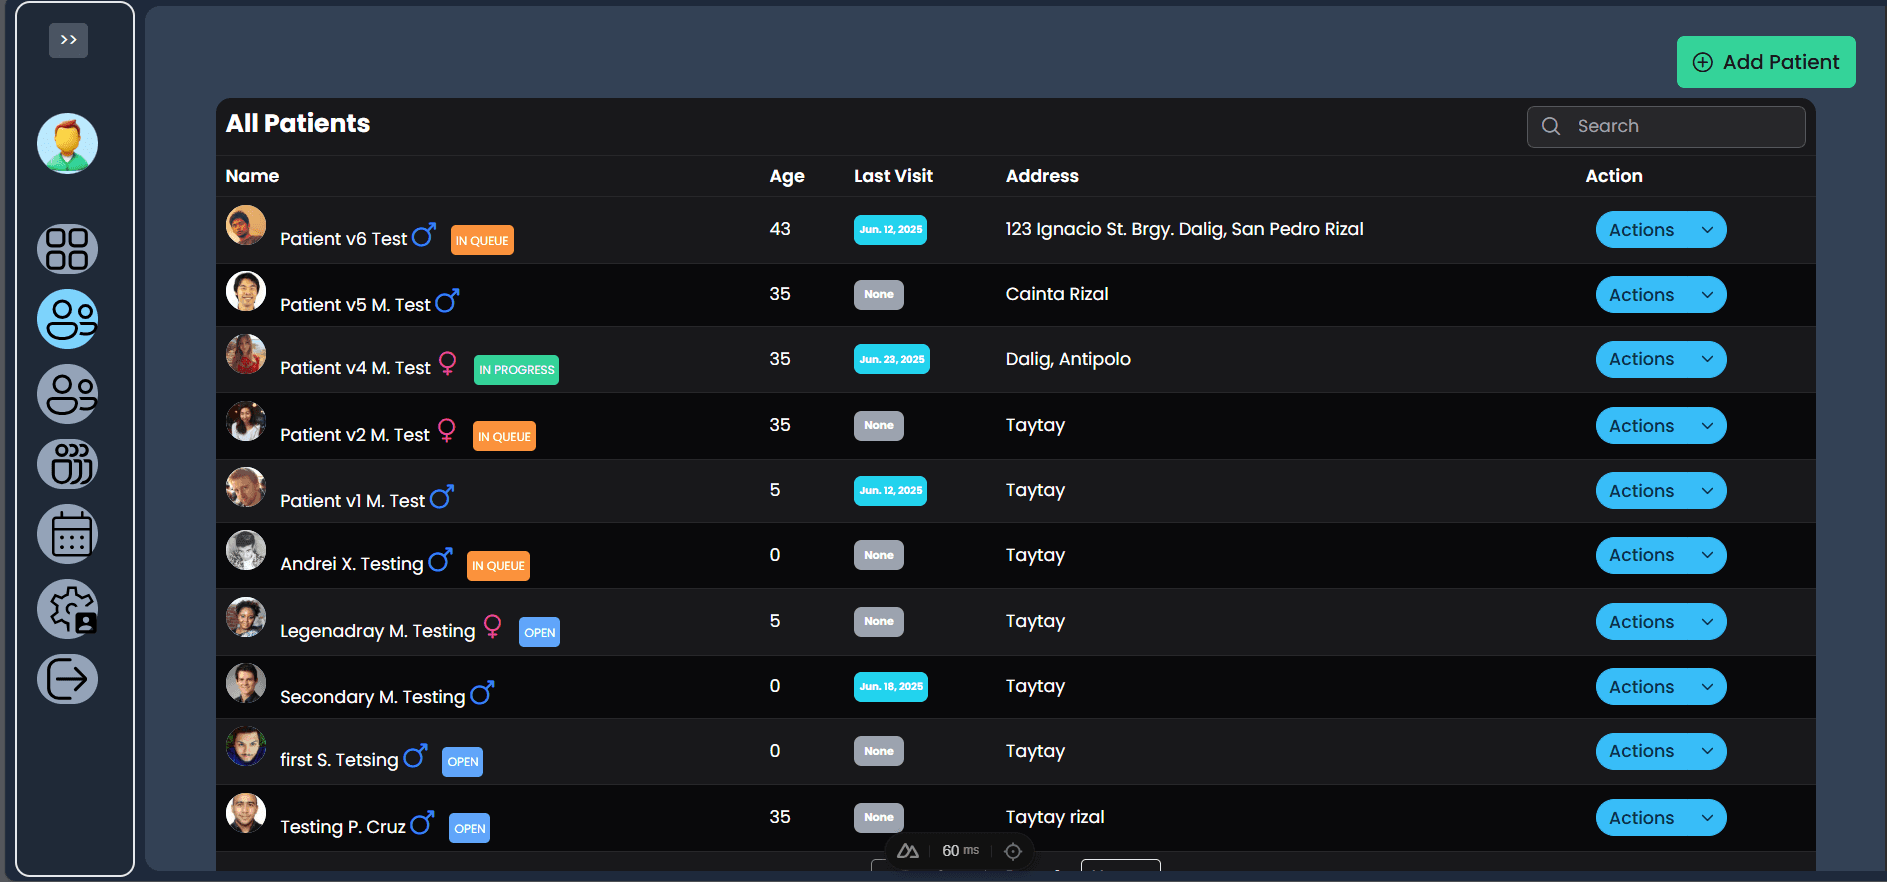The image size is (1887, 882).
Task: Expand the Actions menu for Testing P. Cruz
Action: [1661, 818]
